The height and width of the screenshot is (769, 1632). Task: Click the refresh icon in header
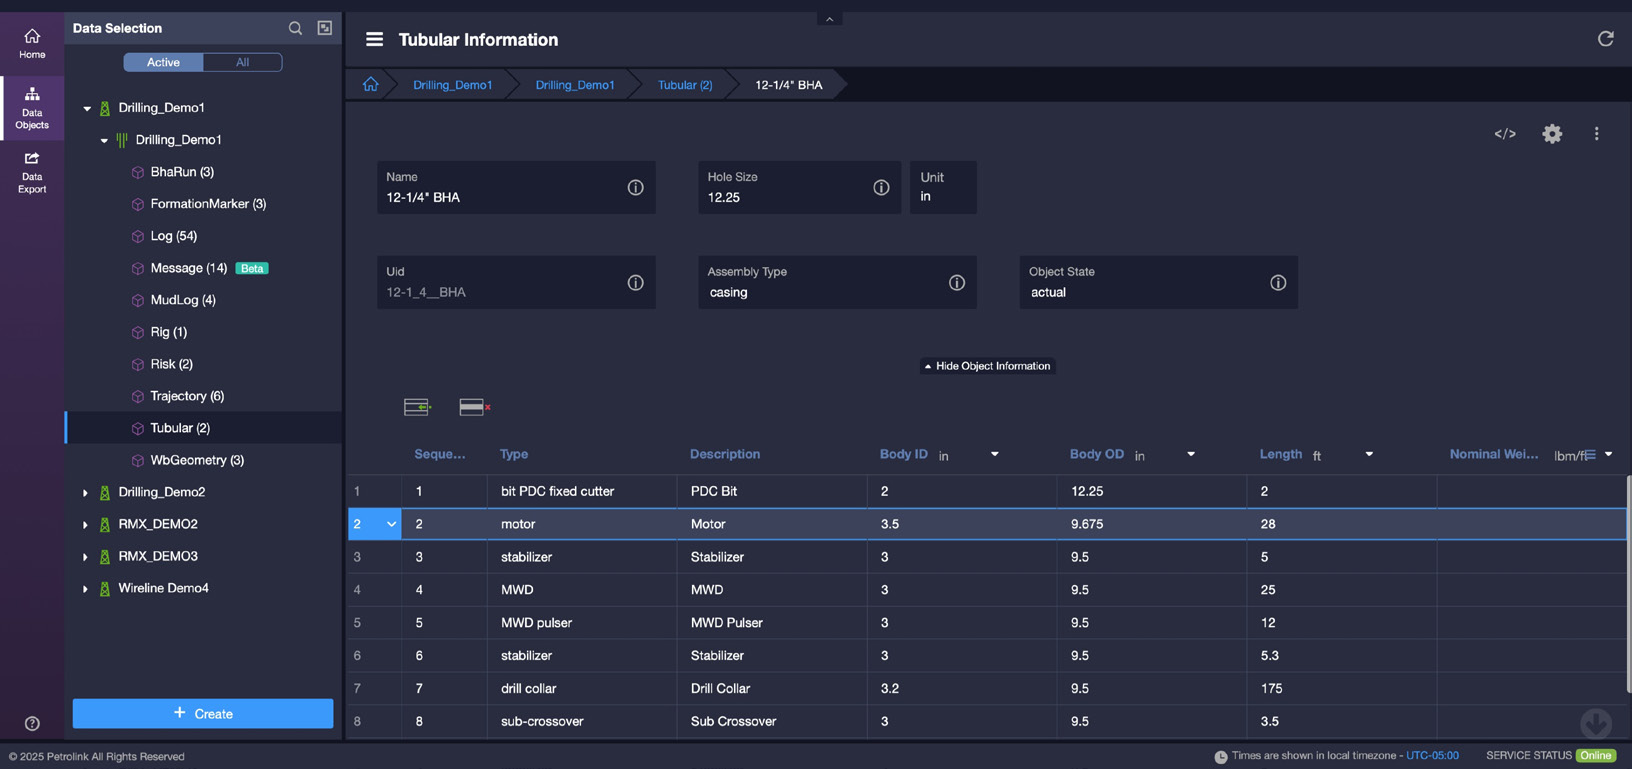tap(1605, 39)
